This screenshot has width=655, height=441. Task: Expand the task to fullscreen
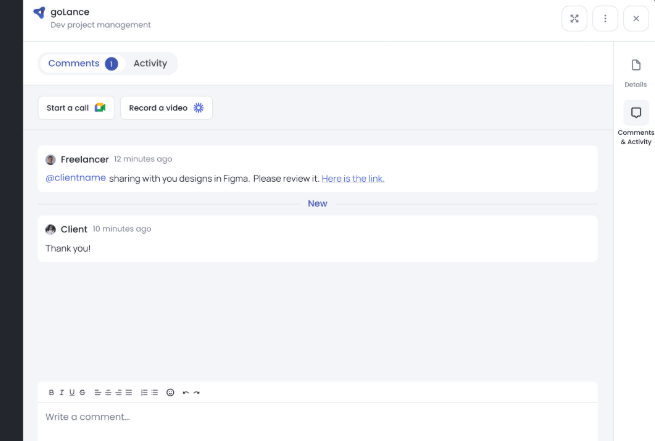pos(574,18)
